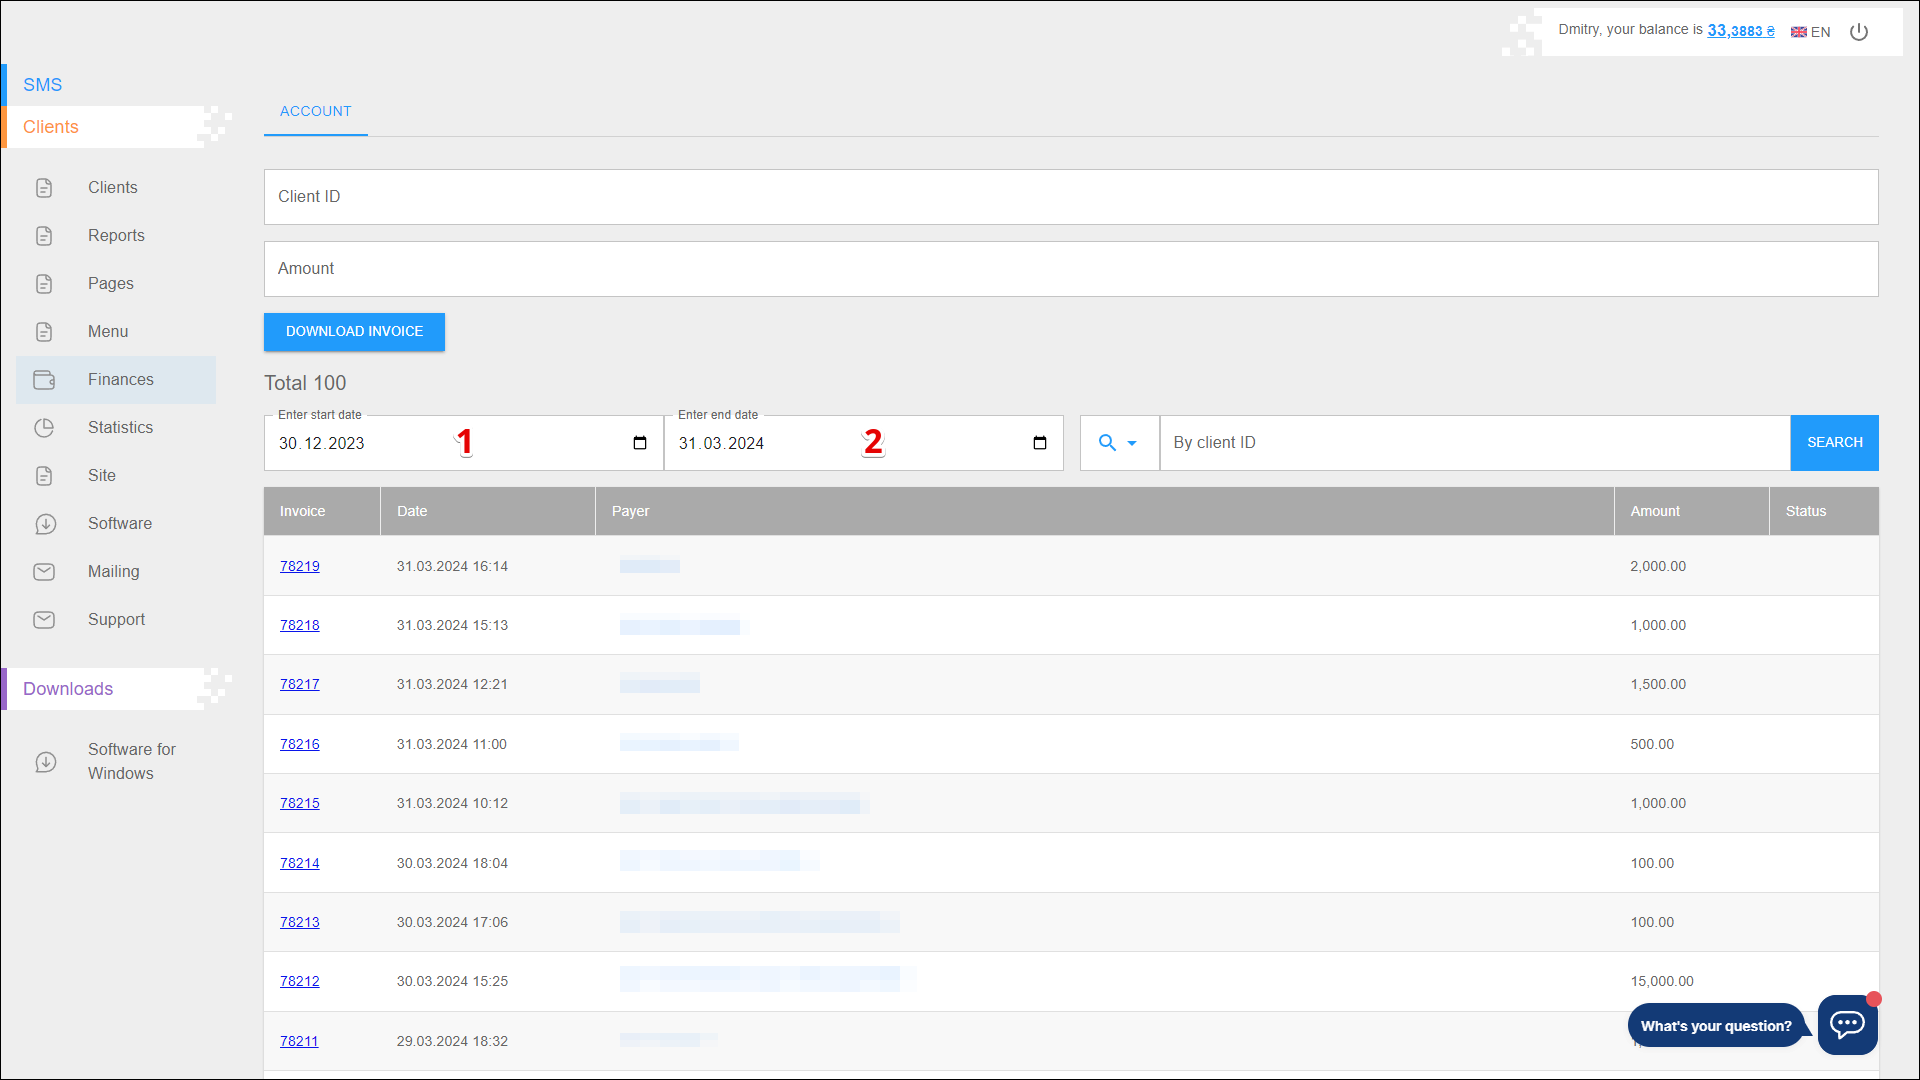1920x1080 pixels.
Task: Click the balance amount link
Action: point(1740,31)
